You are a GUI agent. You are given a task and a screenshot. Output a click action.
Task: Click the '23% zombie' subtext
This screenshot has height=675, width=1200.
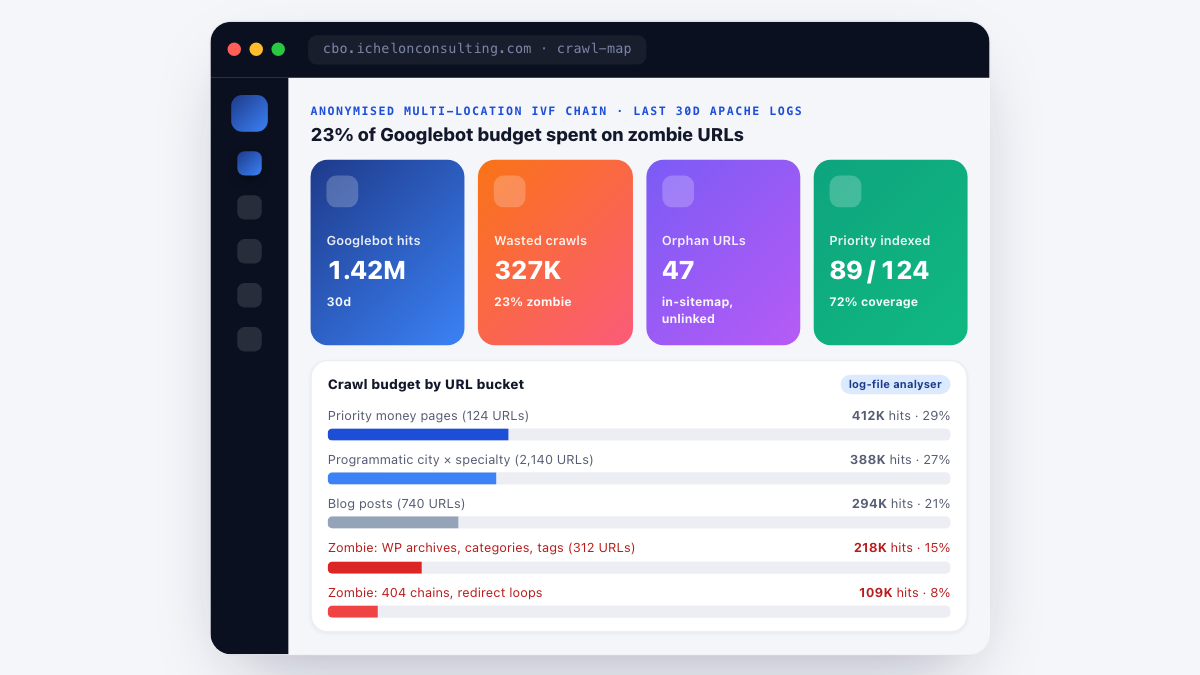pyautogui.click(x=533, y=301)
